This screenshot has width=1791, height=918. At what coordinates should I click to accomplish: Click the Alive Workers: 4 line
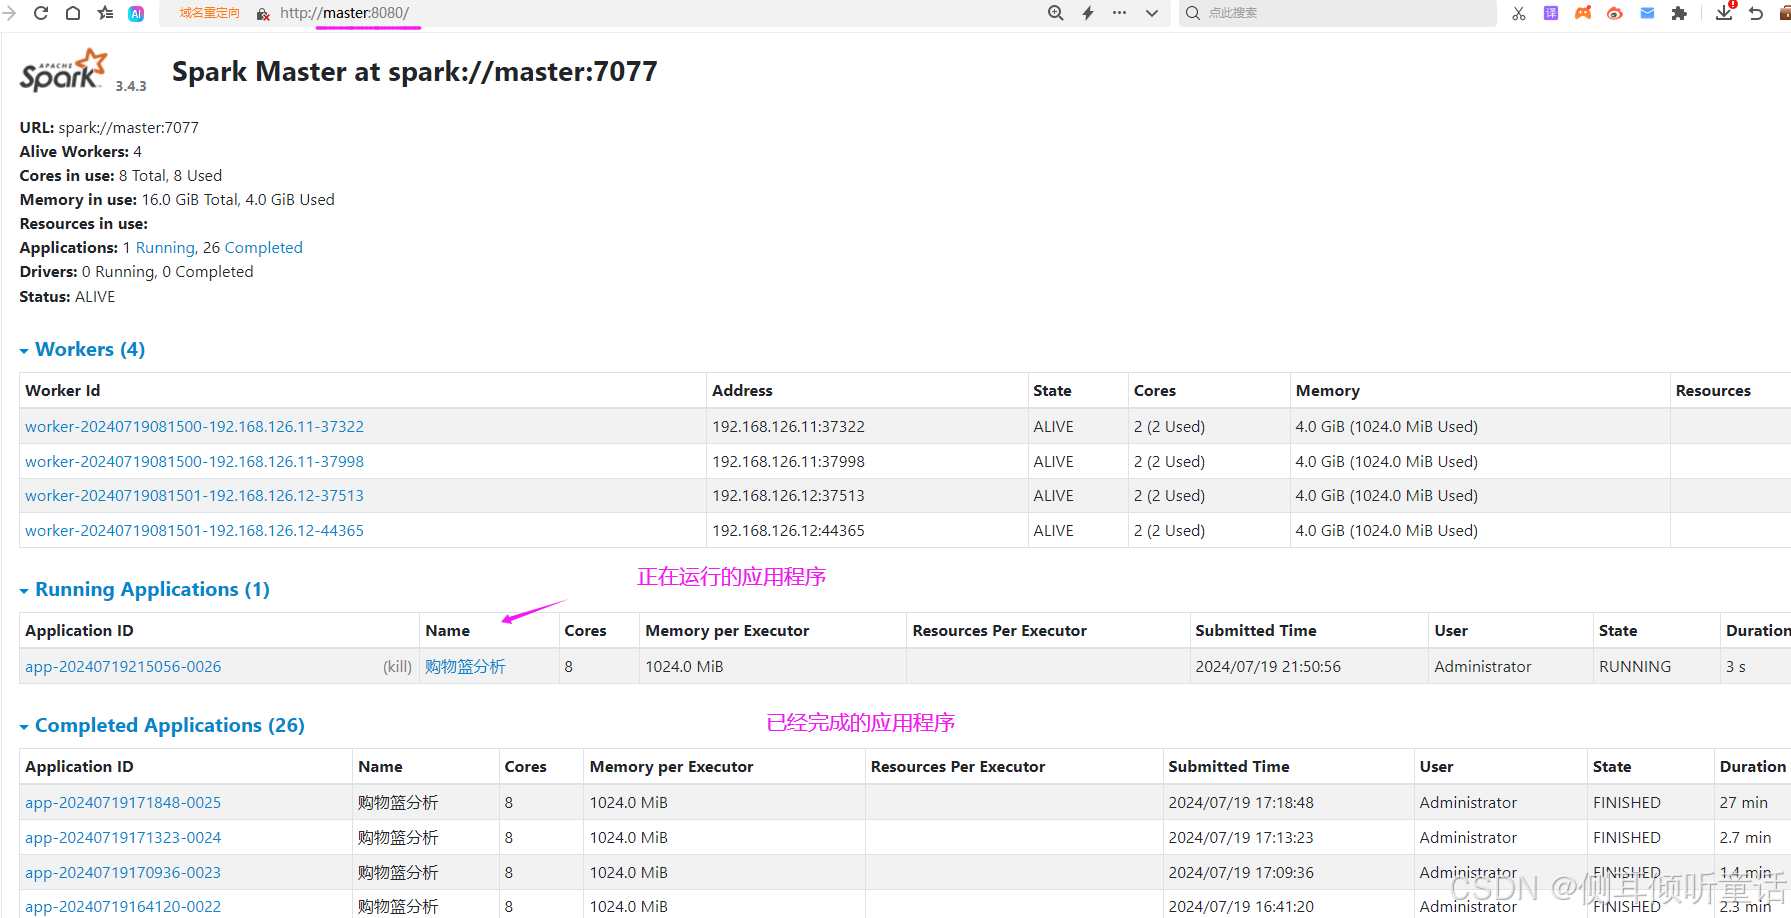81,152
